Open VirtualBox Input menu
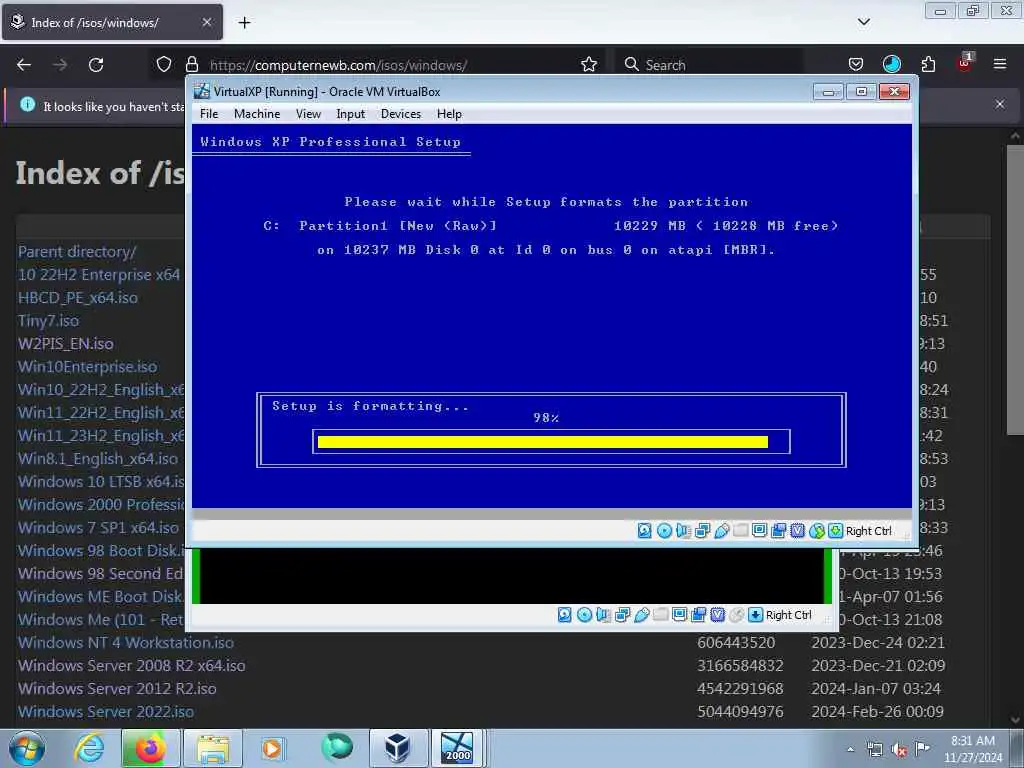1024x768 pixels. click(351, 114)
